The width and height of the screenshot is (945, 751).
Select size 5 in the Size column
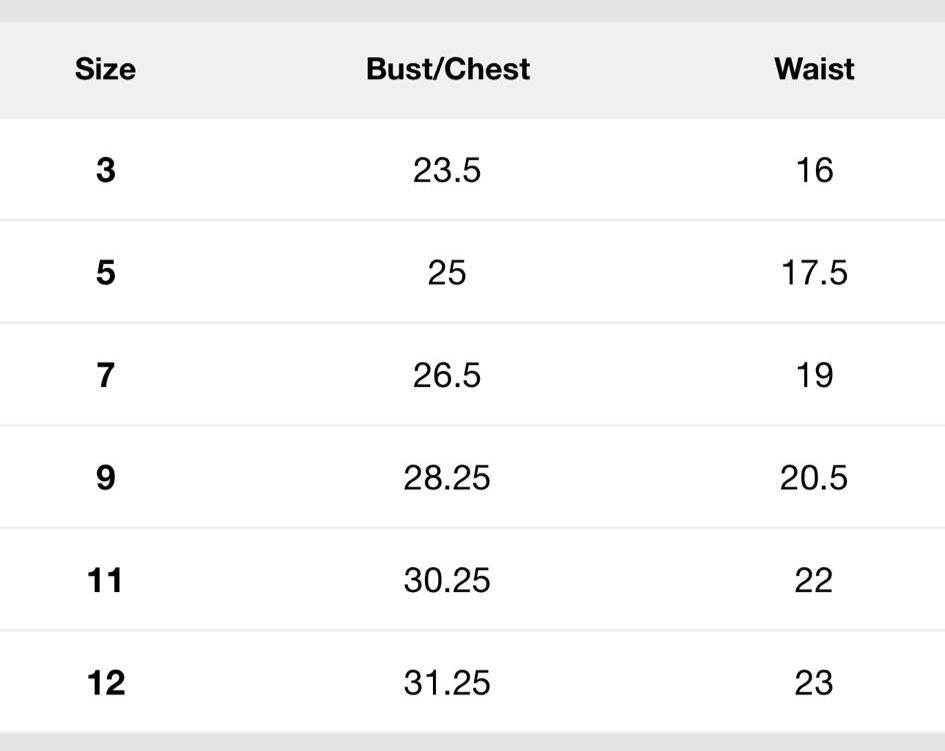[106, 272]
